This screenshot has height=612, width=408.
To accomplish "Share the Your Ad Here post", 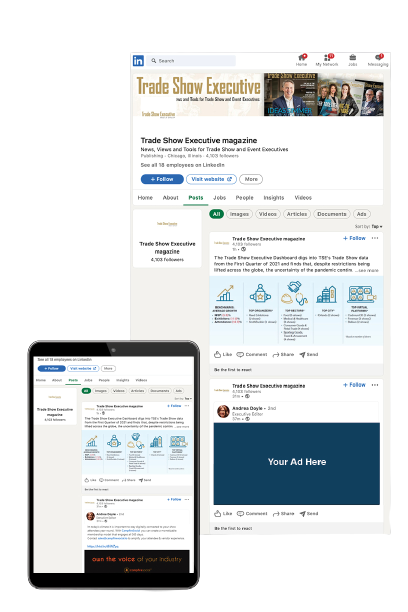I will [x=283, y=514].
